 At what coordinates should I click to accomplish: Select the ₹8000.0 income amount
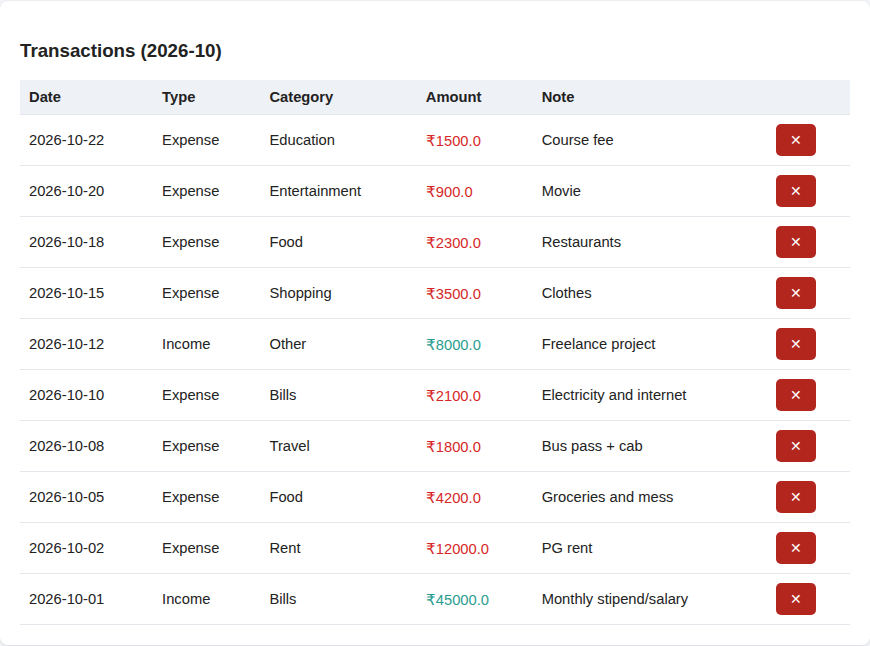click(x=453, y=345)
